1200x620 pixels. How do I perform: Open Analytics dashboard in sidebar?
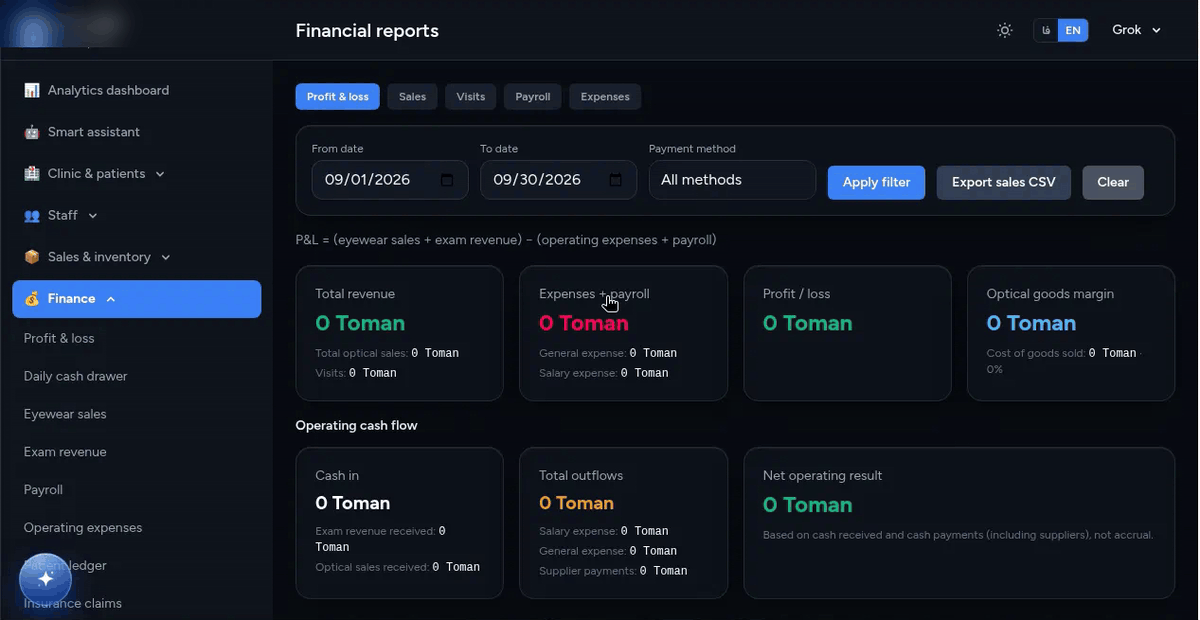(136, 90)
